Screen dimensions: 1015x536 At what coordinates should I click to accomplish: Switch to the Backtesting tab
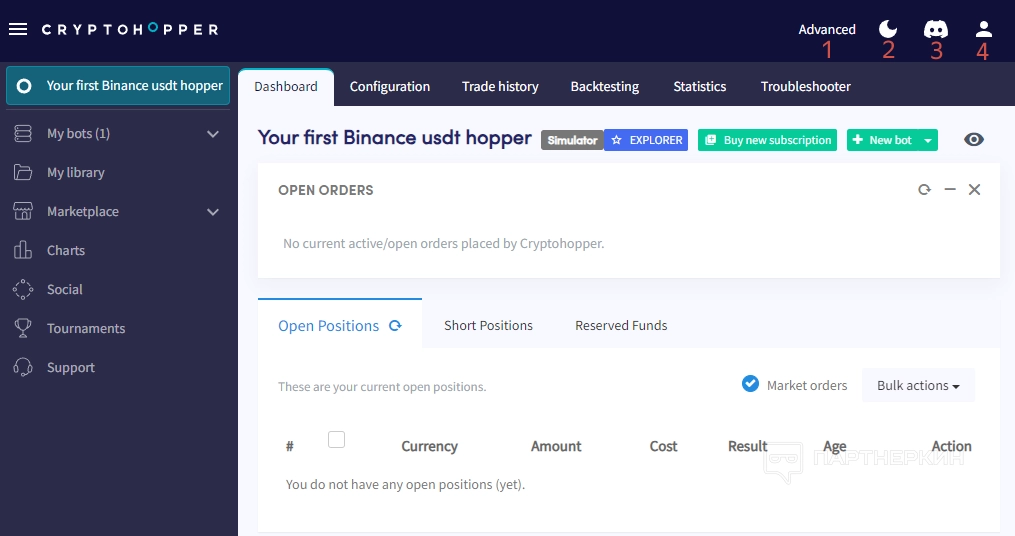604,87
